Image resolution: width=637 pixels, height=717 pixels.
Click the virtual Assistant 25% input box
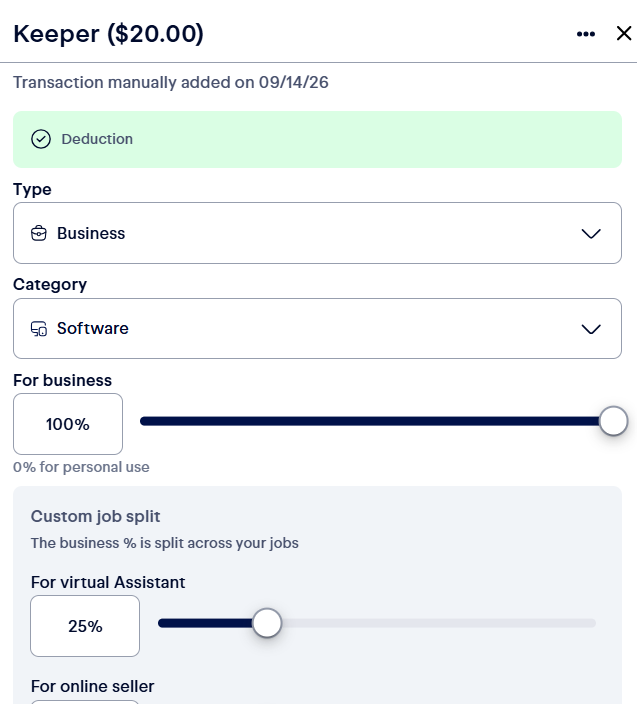(x=85, y=626)
